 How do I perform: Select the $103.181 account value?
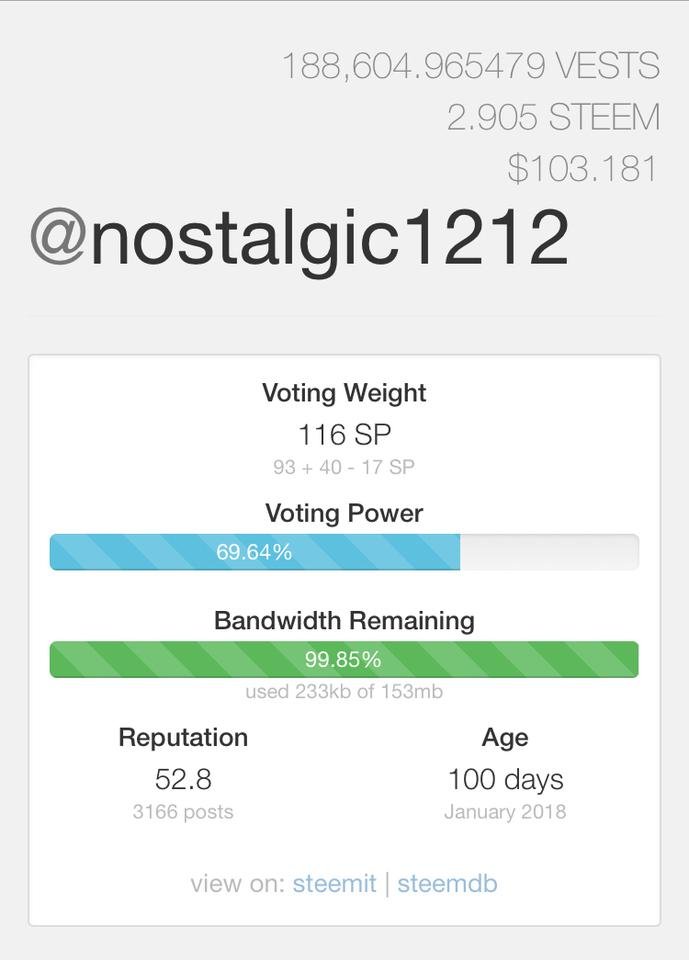[582, 168]
